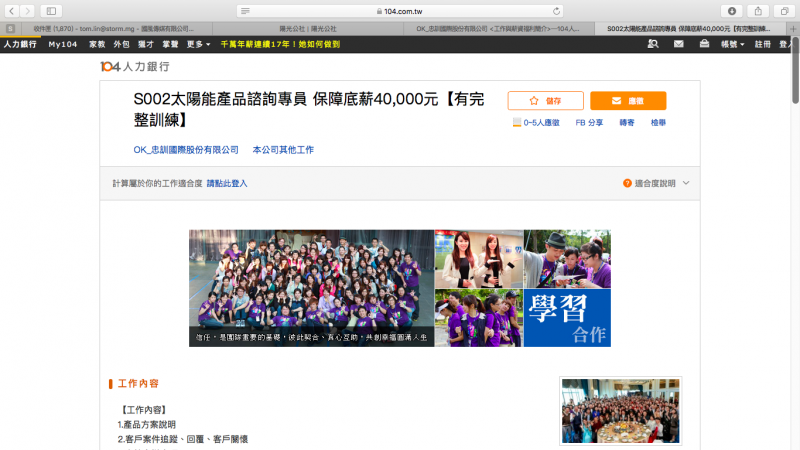Image resolution: width=800 pixels, height=450 pixels.
Task: Open Safari downloads list
Action: pos(732,11)
